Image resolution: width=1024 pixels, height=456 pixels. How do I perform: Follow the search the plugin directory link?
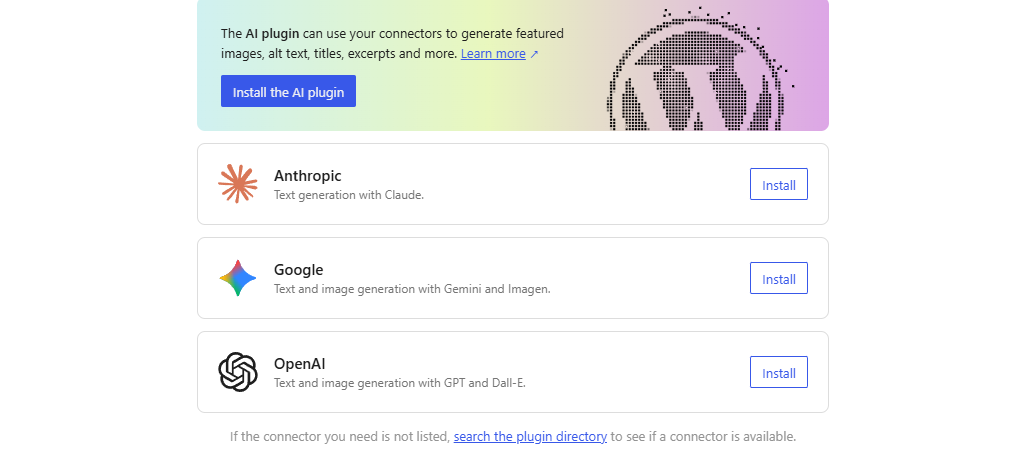pyautogui.click(x=530, y=436)
